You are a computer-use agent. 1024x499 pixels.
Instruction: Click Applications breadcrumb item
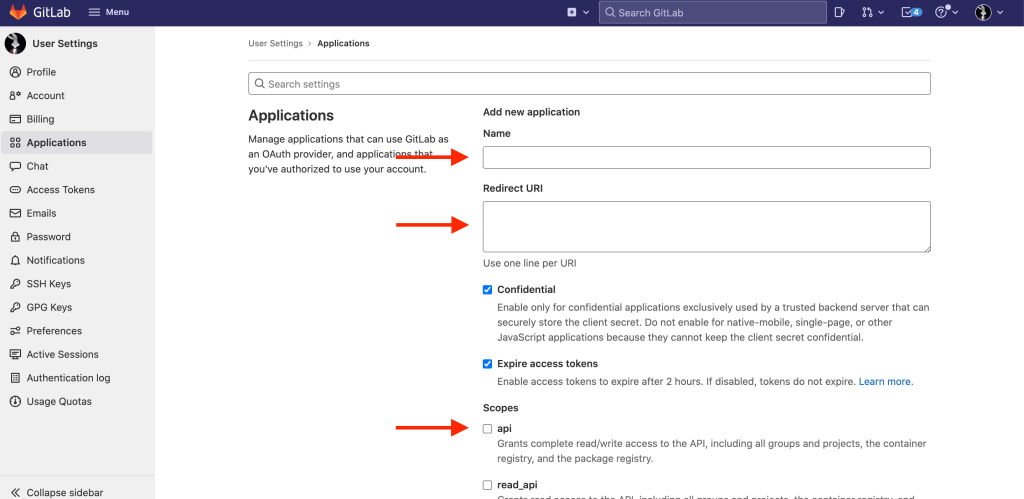pos(344,43)
